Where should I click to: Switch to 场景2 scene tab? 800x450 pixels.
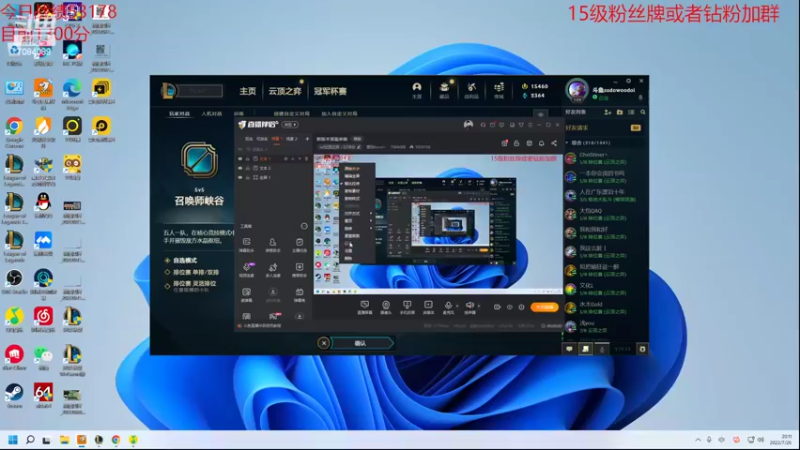click(291, 139)
